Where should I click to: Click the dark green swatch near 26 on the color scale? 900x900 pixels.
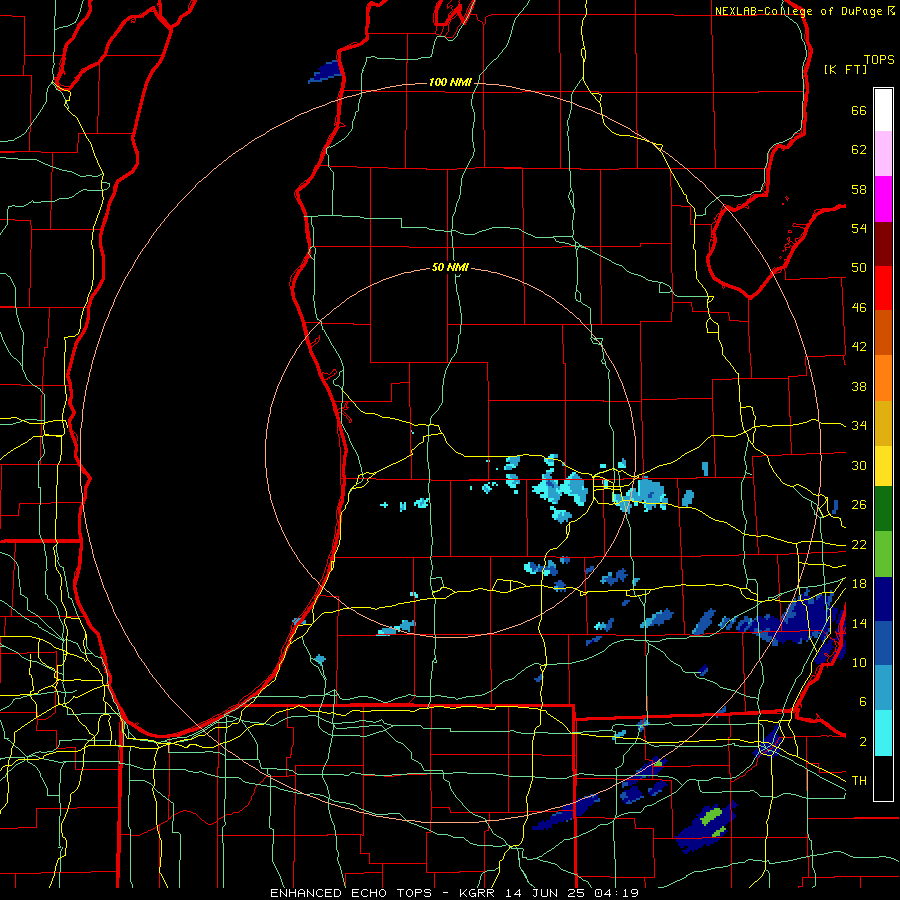tap(883, 509)
